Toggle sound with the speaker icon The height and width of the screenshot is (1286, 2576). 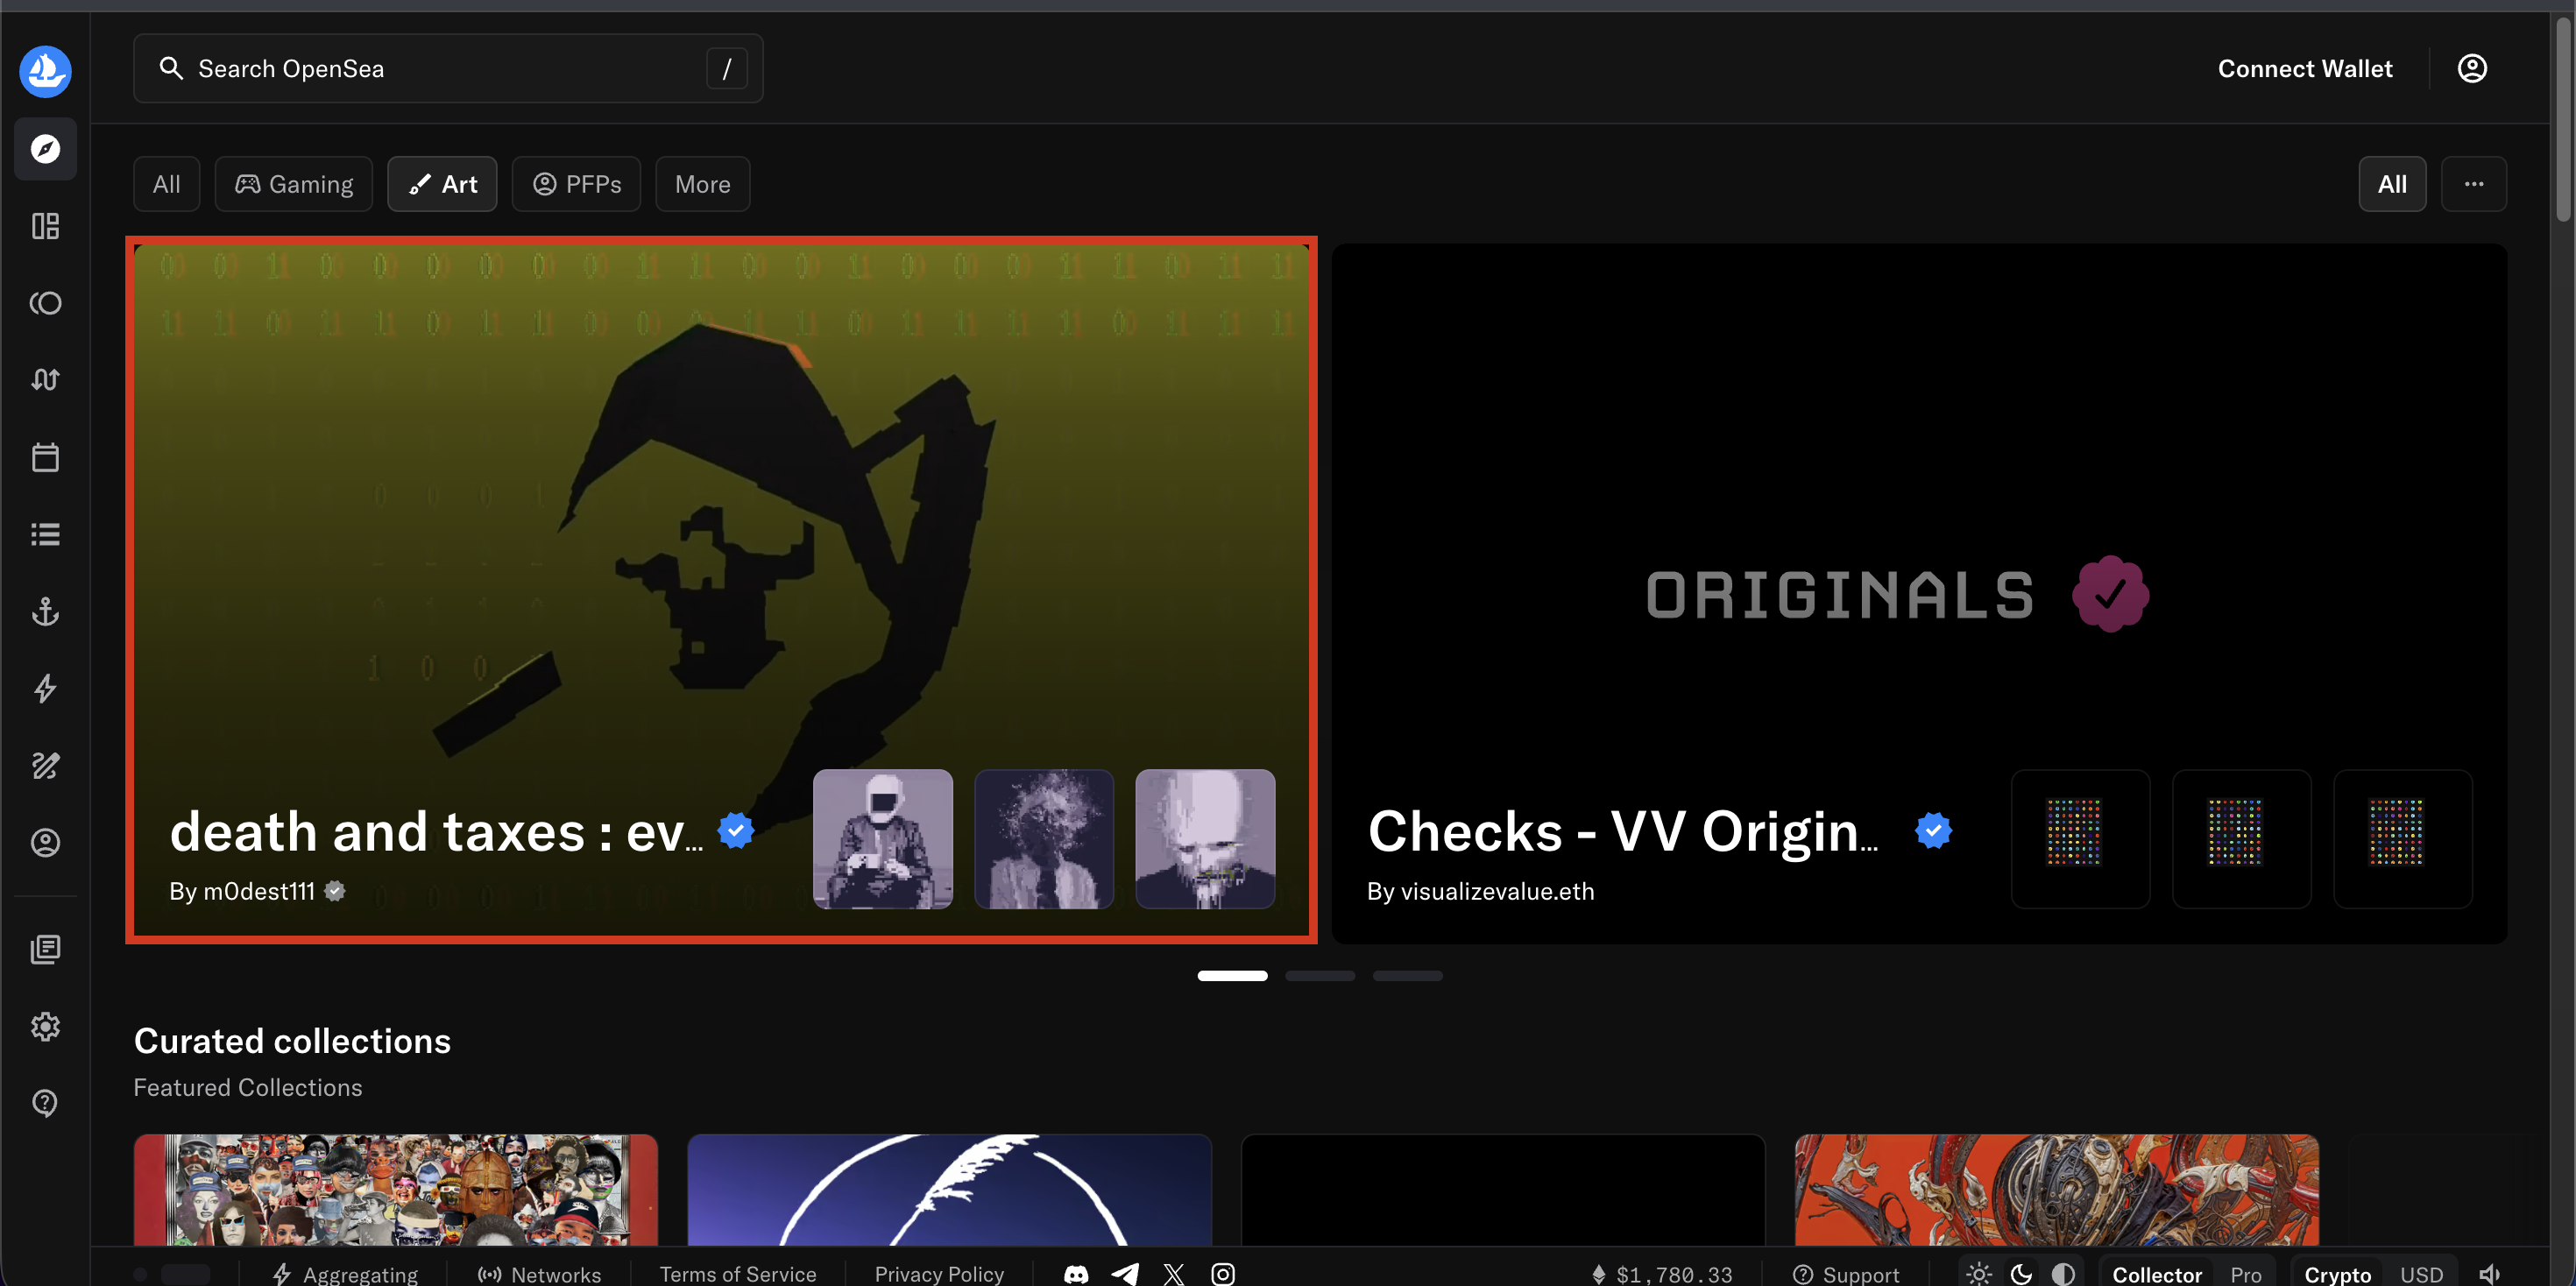point(2490,1274)
